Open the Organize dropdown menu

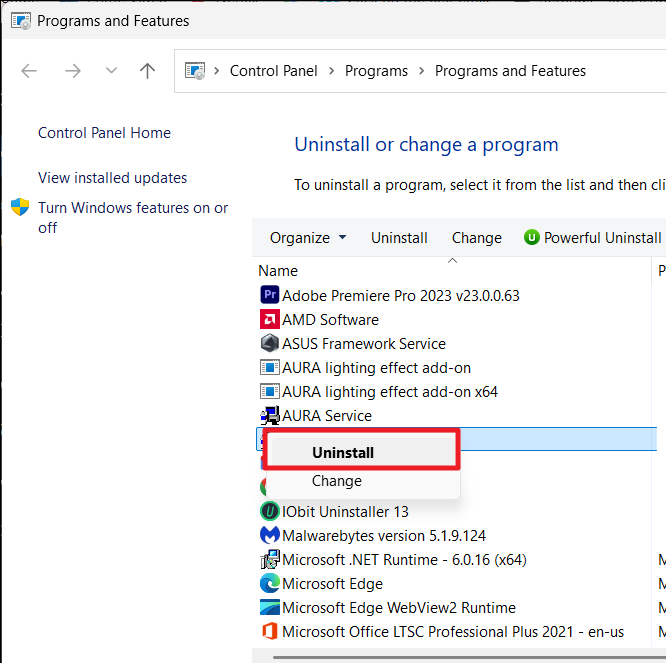pos(308,238)
